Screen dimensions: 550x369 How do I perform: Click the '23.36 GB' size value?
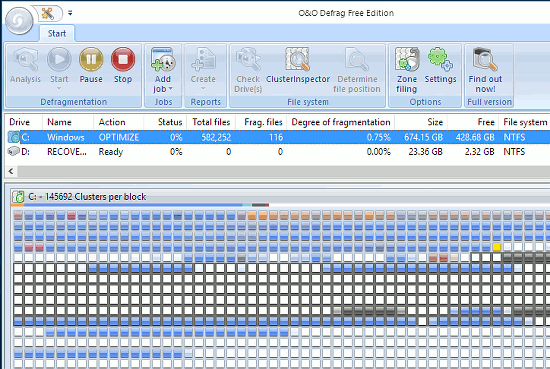pyautogui.click(x=425, y=152)
